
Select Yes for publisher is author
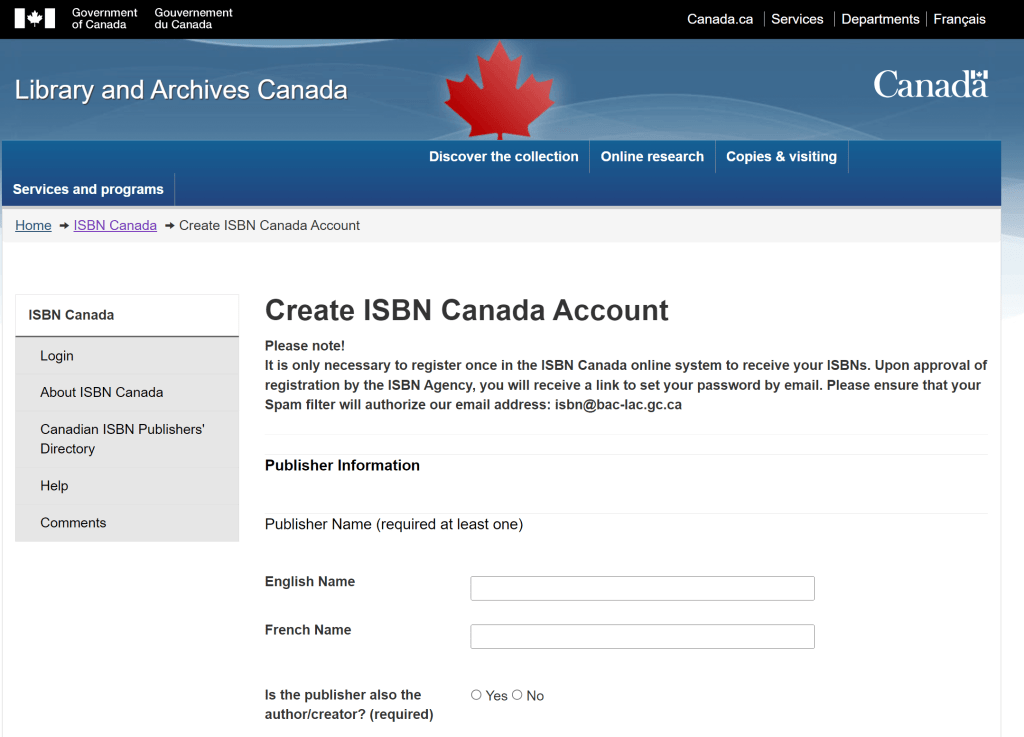[477, 695]
